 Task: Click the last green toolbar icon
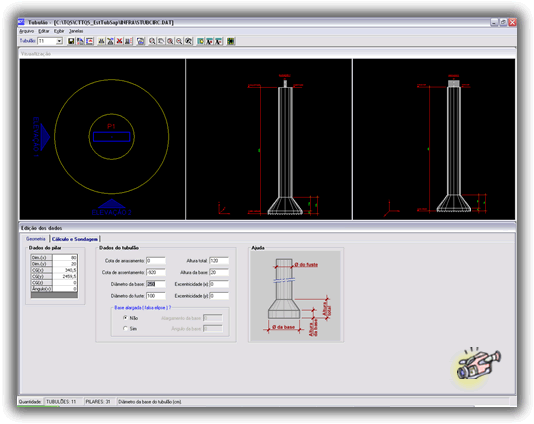click(x=231, y=41)
